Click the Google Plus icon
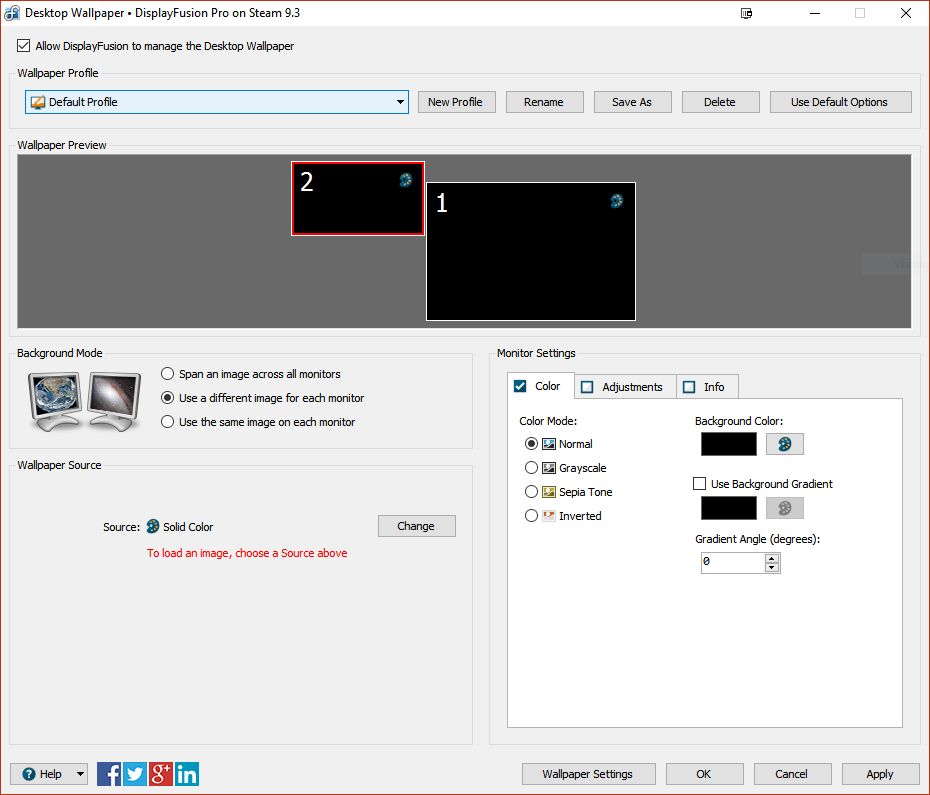930x795 pixels. click(x=161, y=773)
